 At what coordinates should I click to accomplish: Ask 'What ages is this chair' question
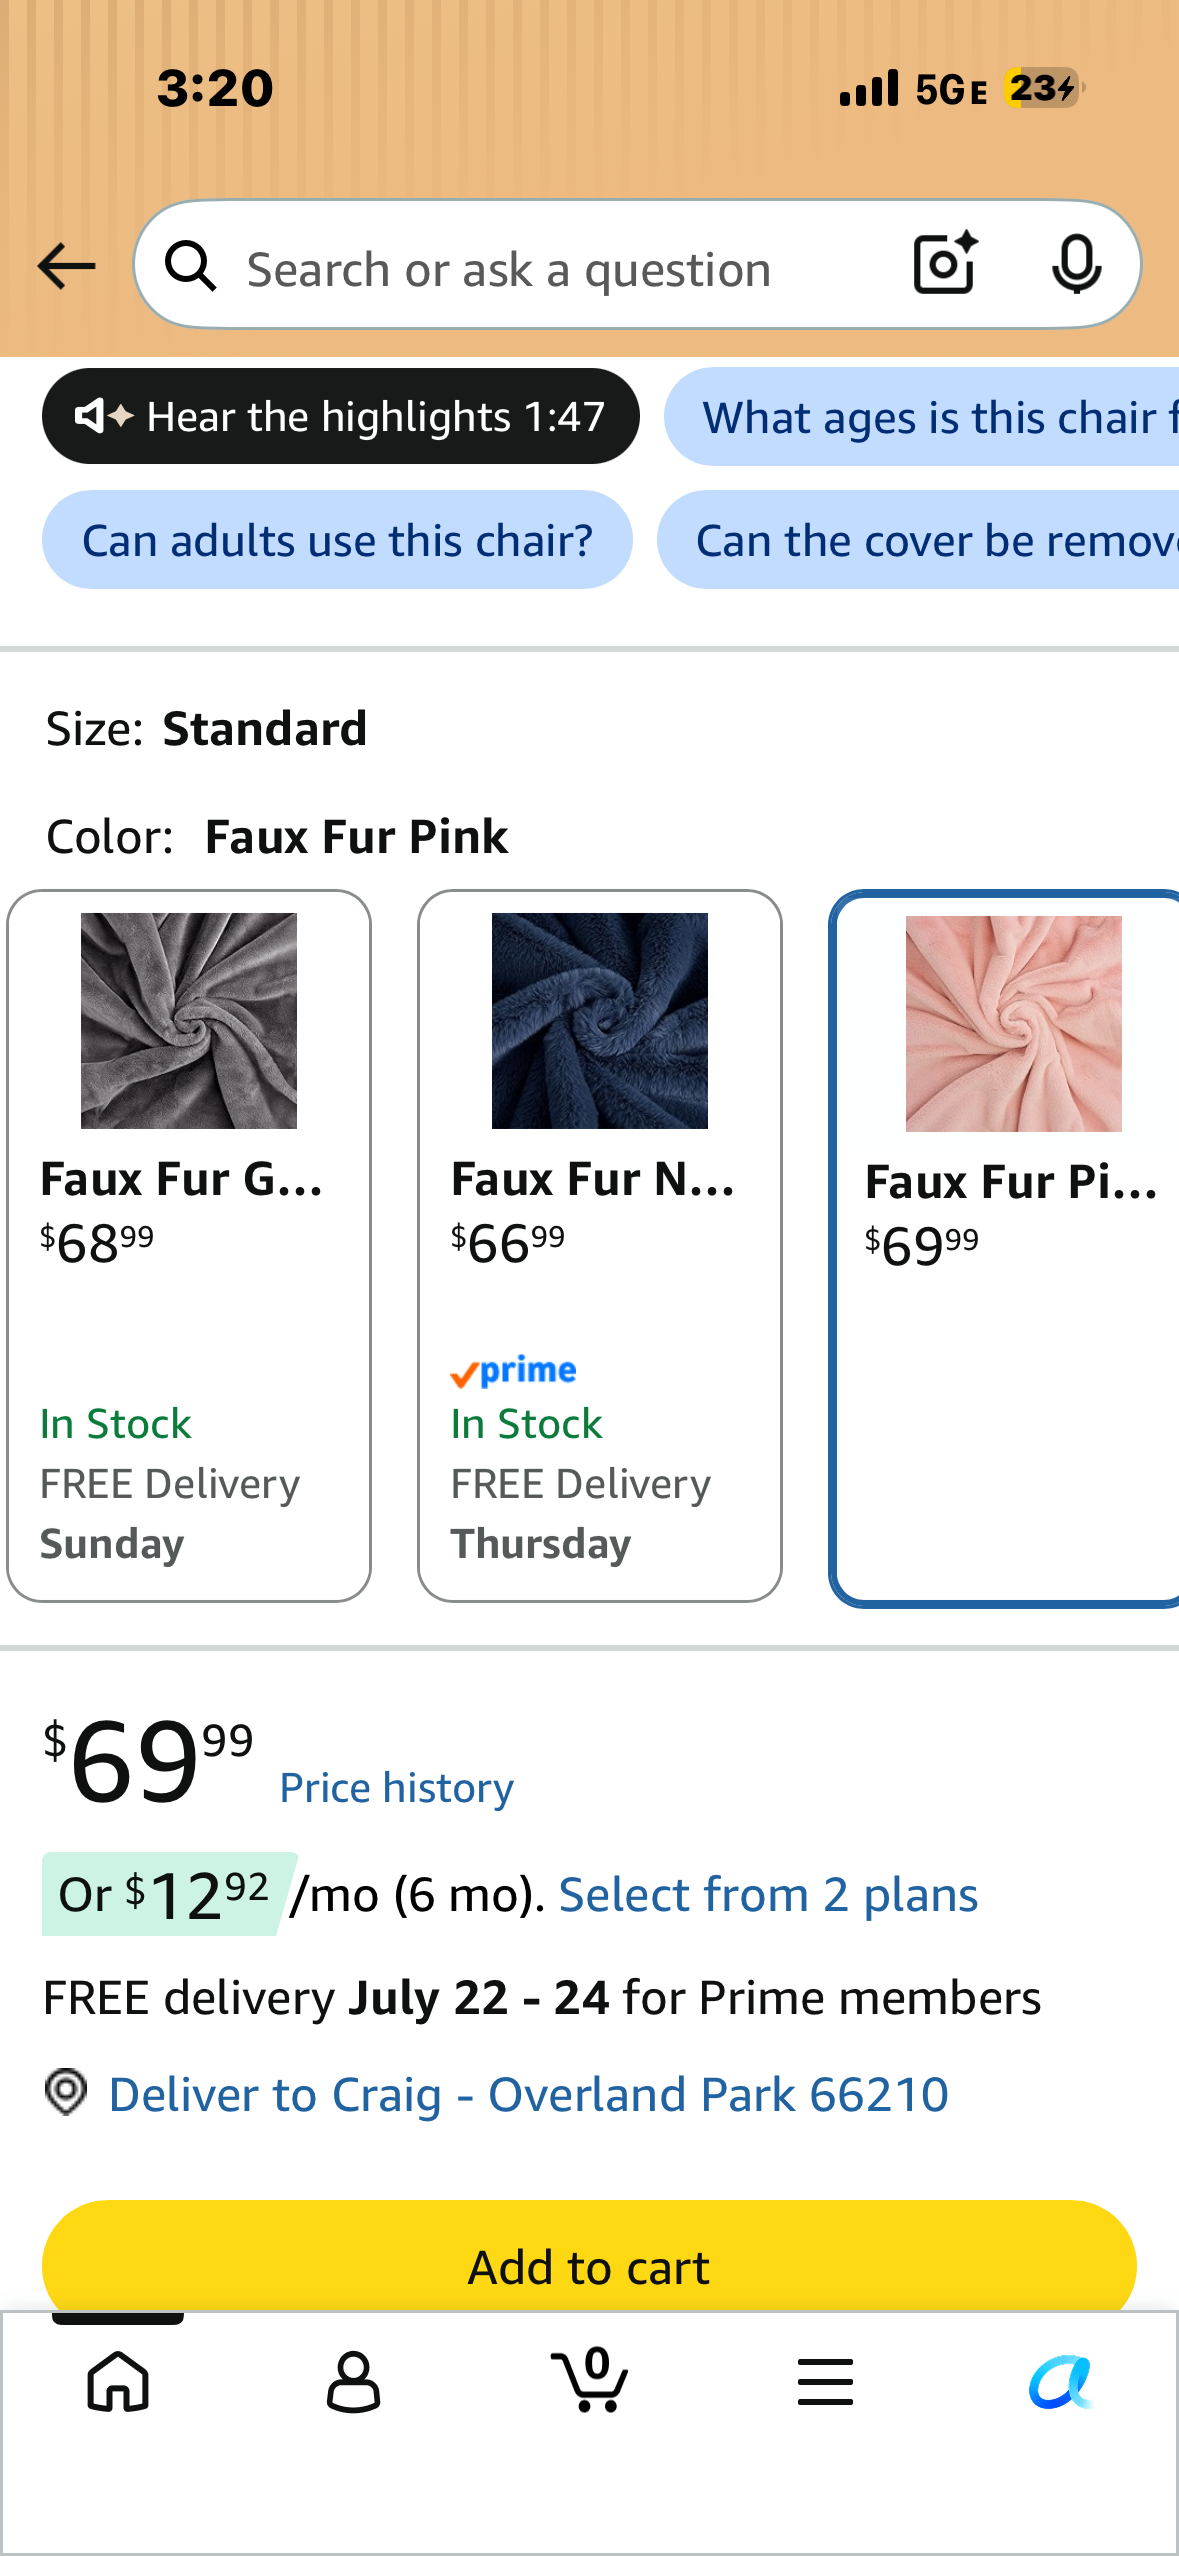point(922,416)
